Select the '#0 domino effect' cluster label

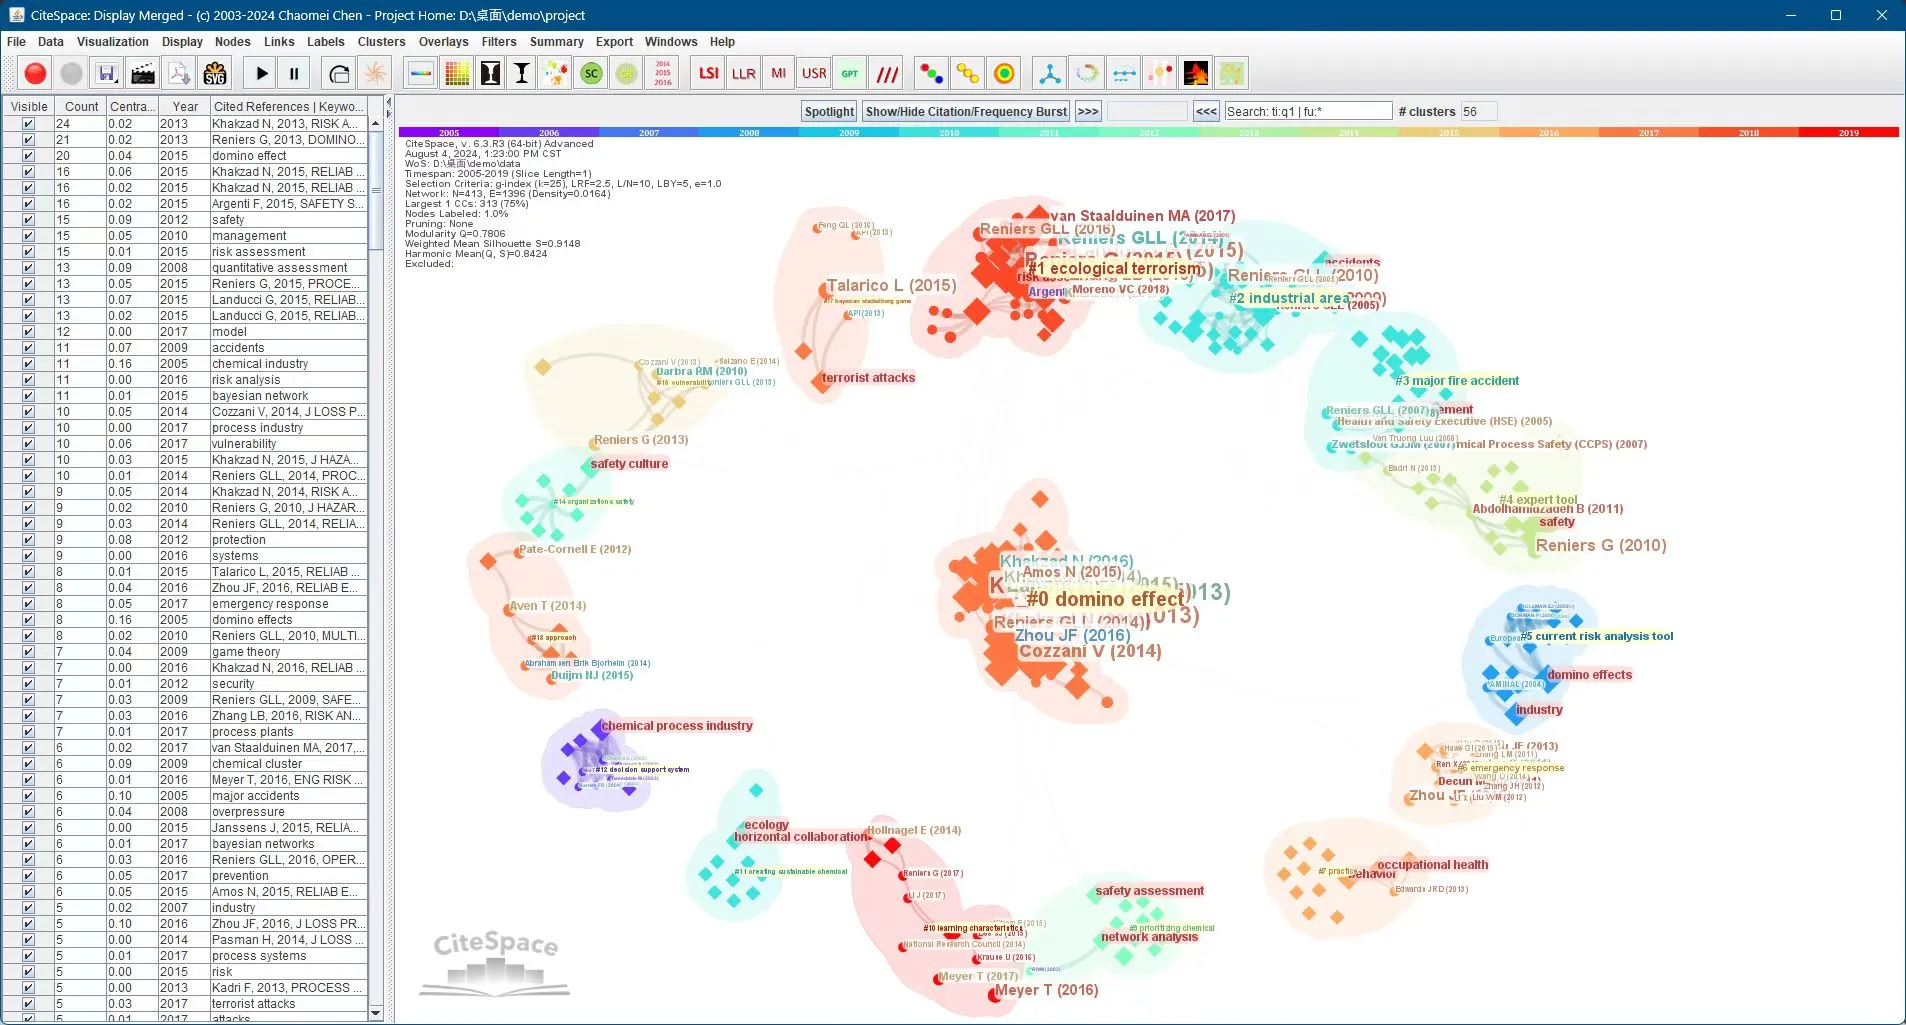tap(1104, 599)
